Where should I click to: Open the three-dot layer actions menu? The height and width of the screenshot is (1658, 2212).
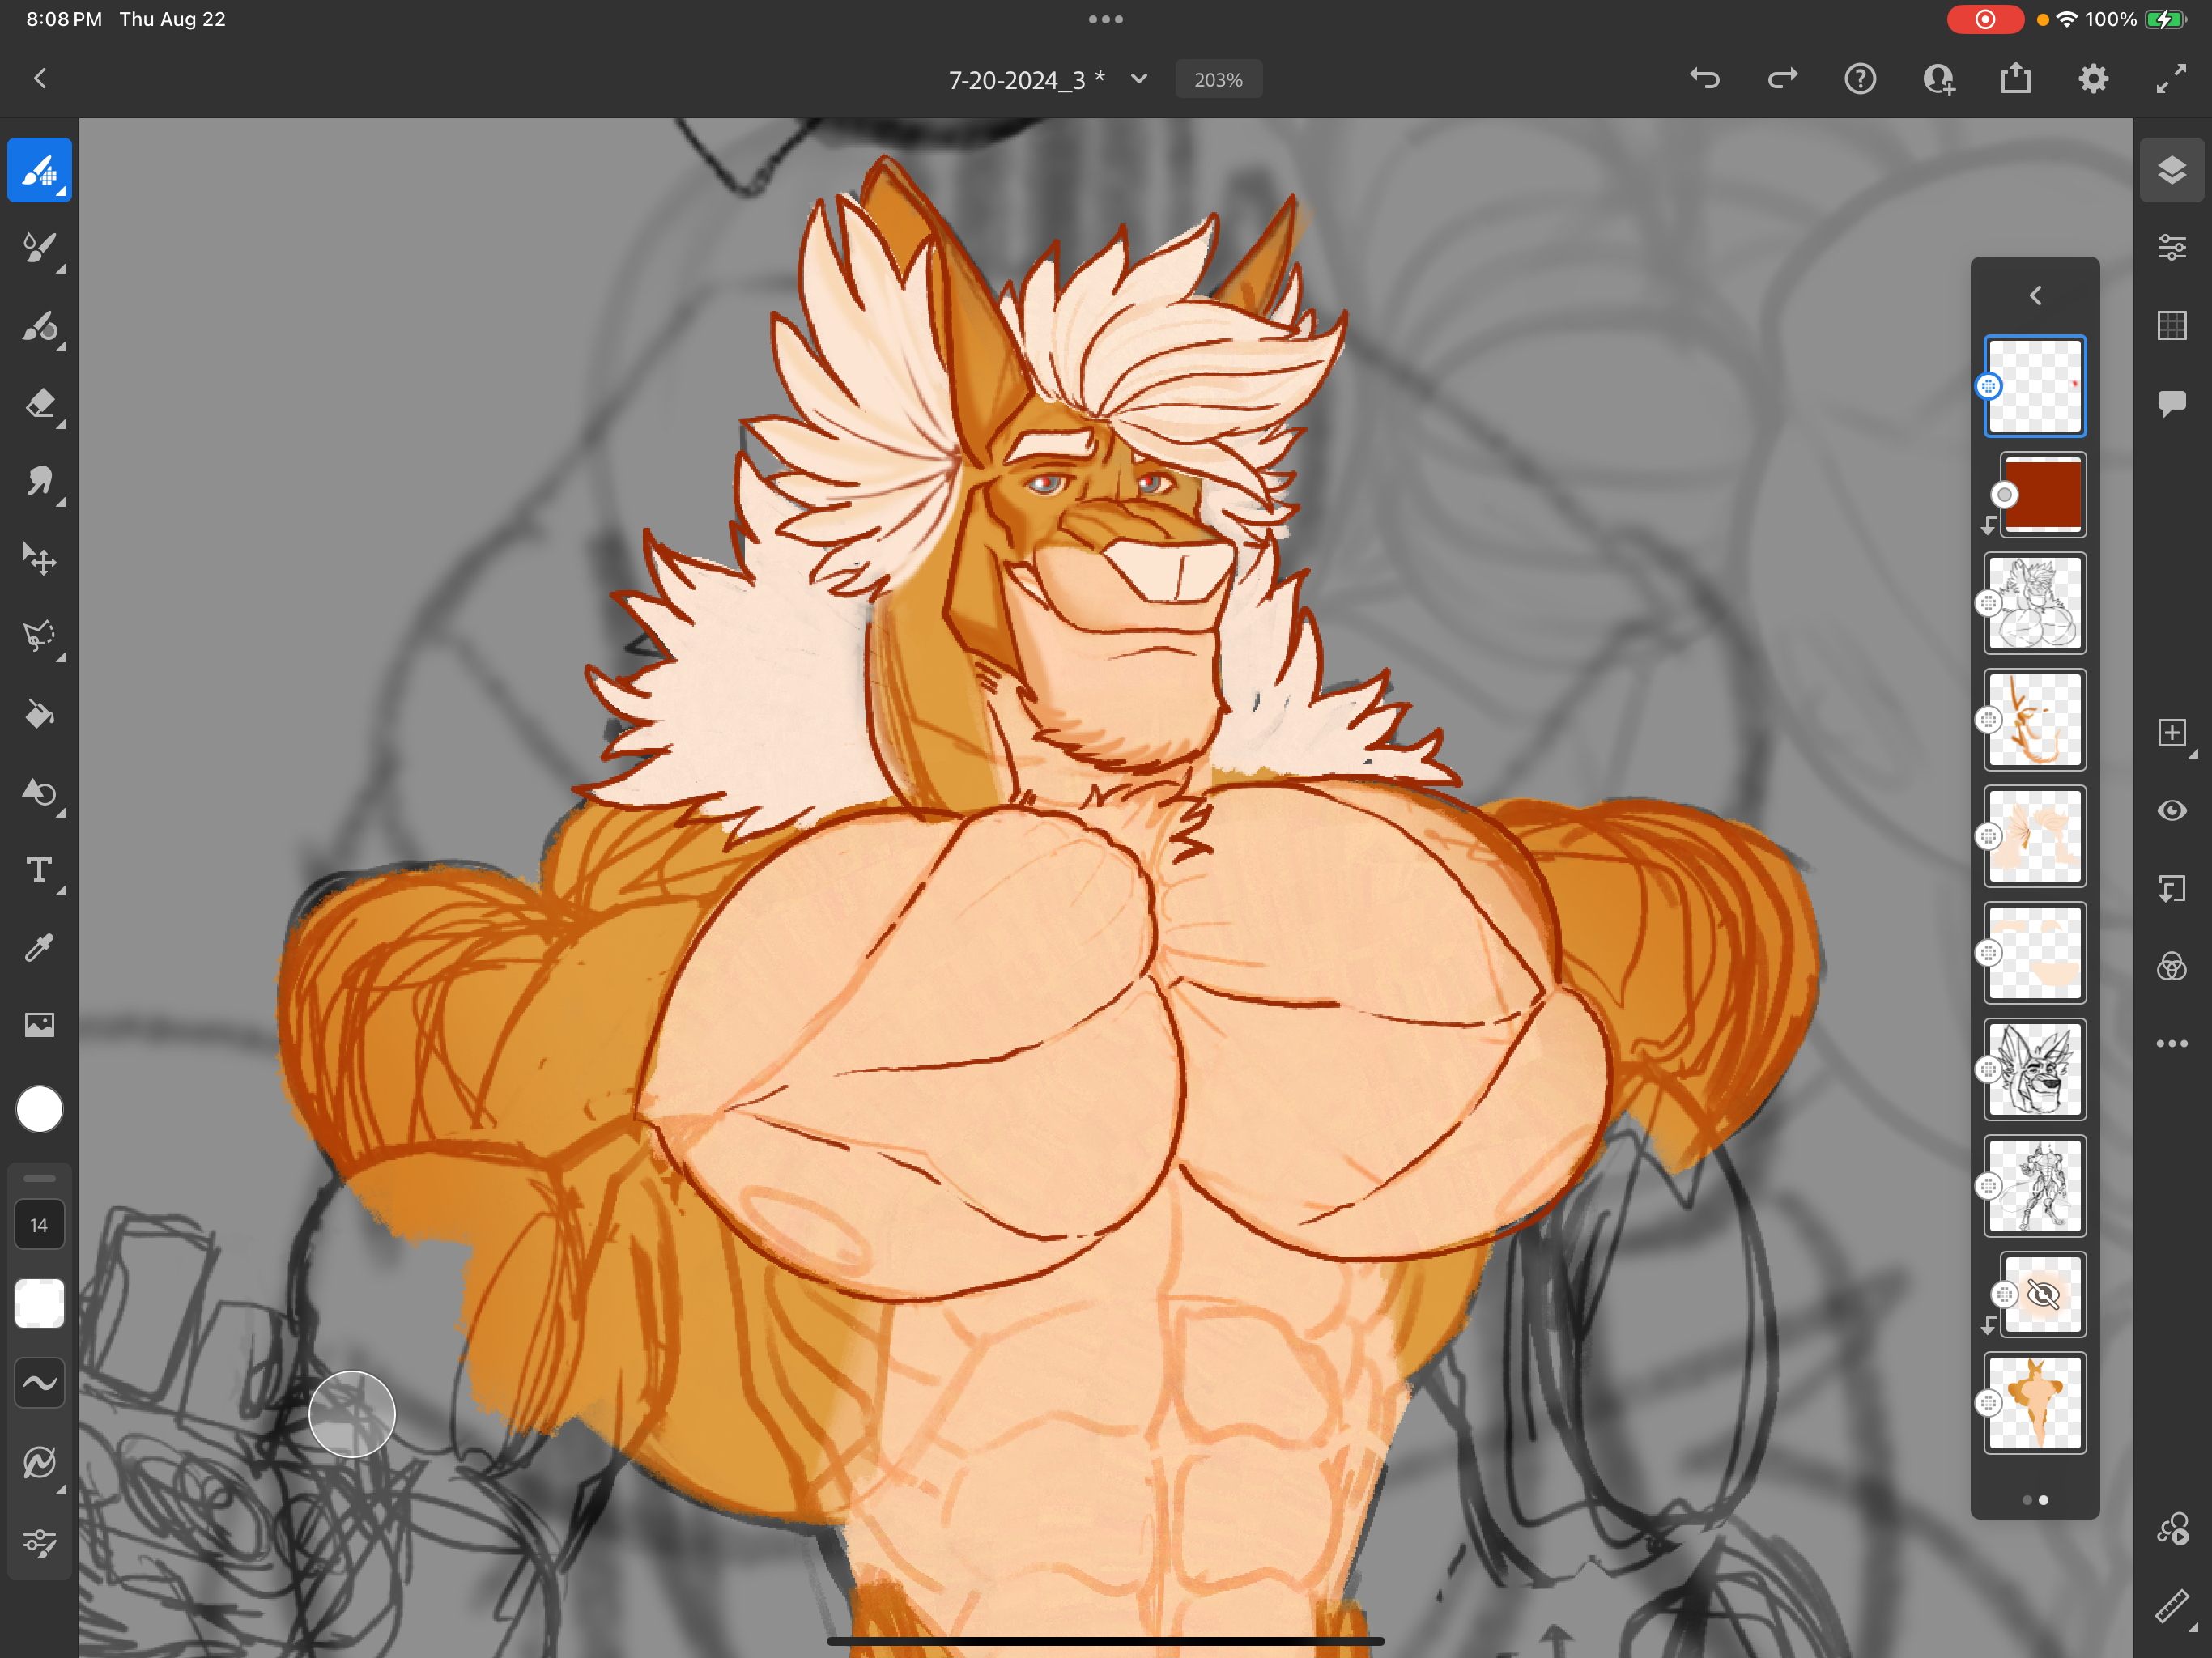(x=2171, y=1043)
